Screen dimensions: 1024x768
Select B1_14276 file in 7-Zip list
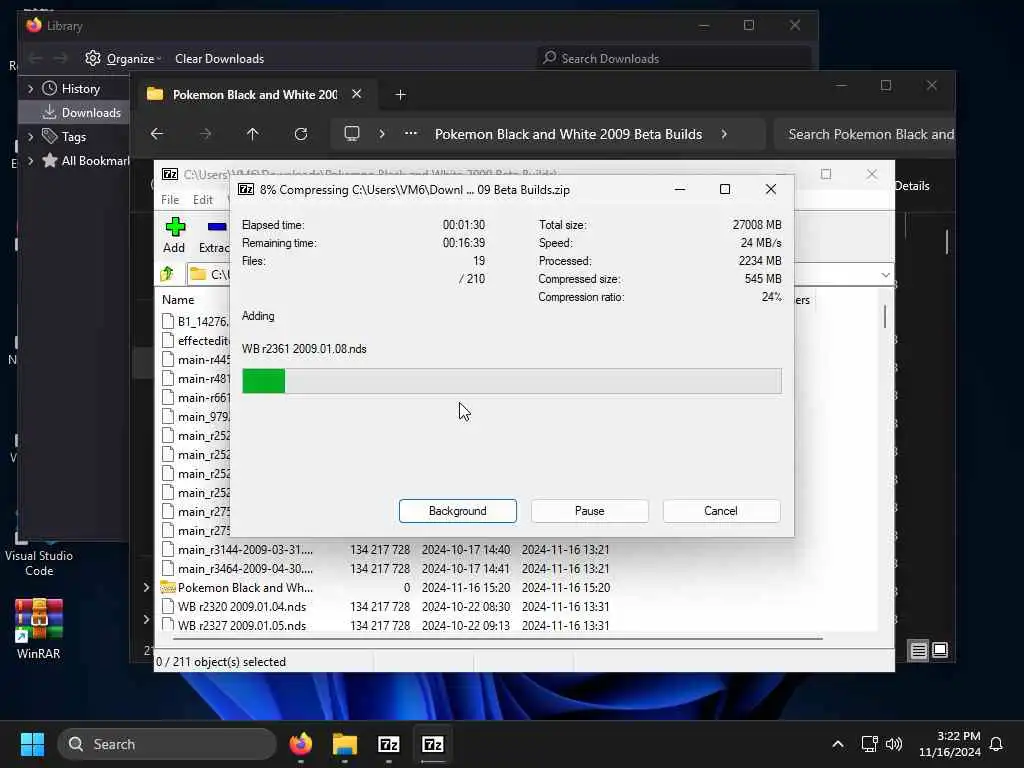(195, 321)
